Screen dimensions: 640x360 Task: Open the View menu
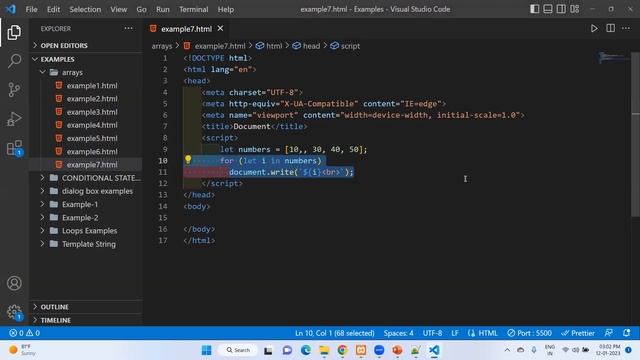click(118, 9)
